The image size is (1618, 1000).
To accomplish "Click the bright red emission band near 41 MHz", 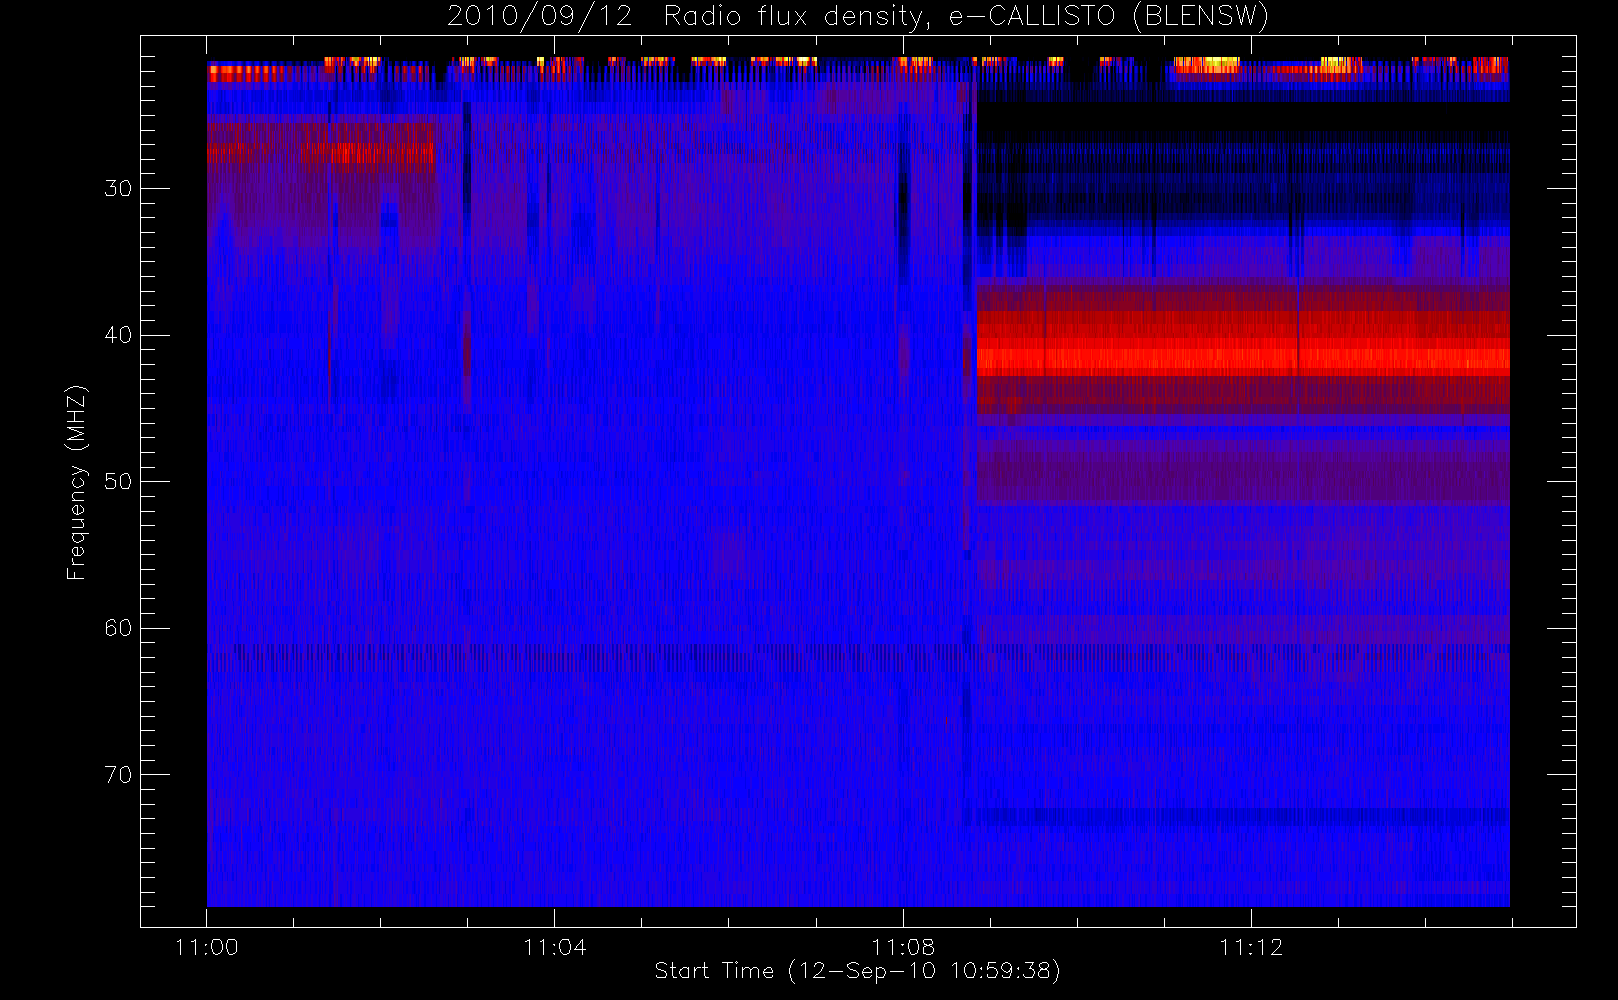I will pyautogui.click(x=1243, y=356).
